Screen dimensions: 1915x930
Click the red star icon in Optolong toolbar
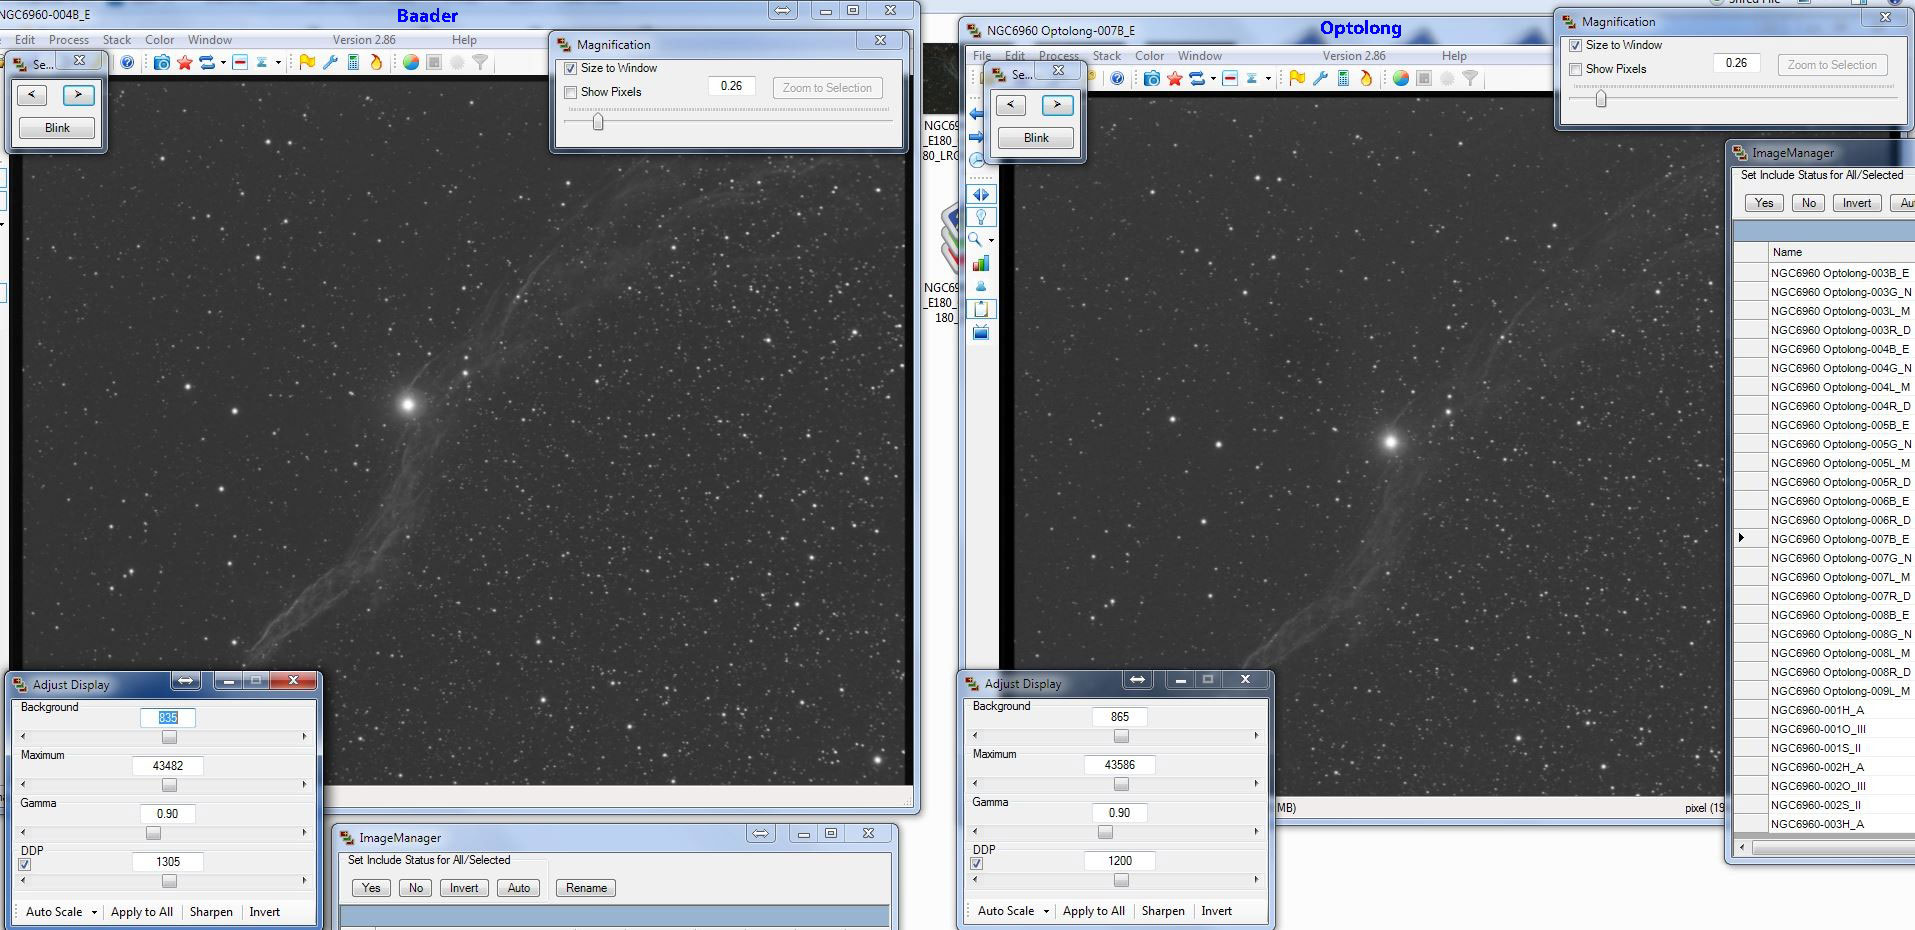tap(1174, 78)
